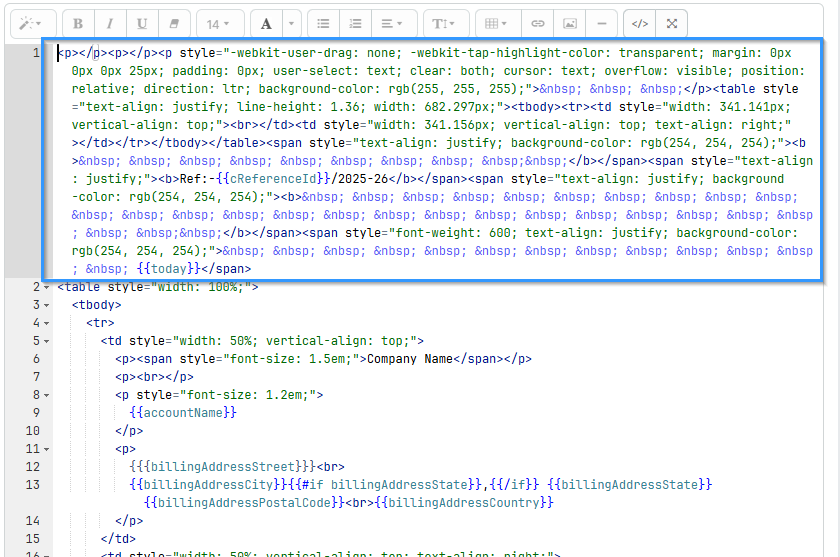Open the font size 14 dropdown

point(219,23)
